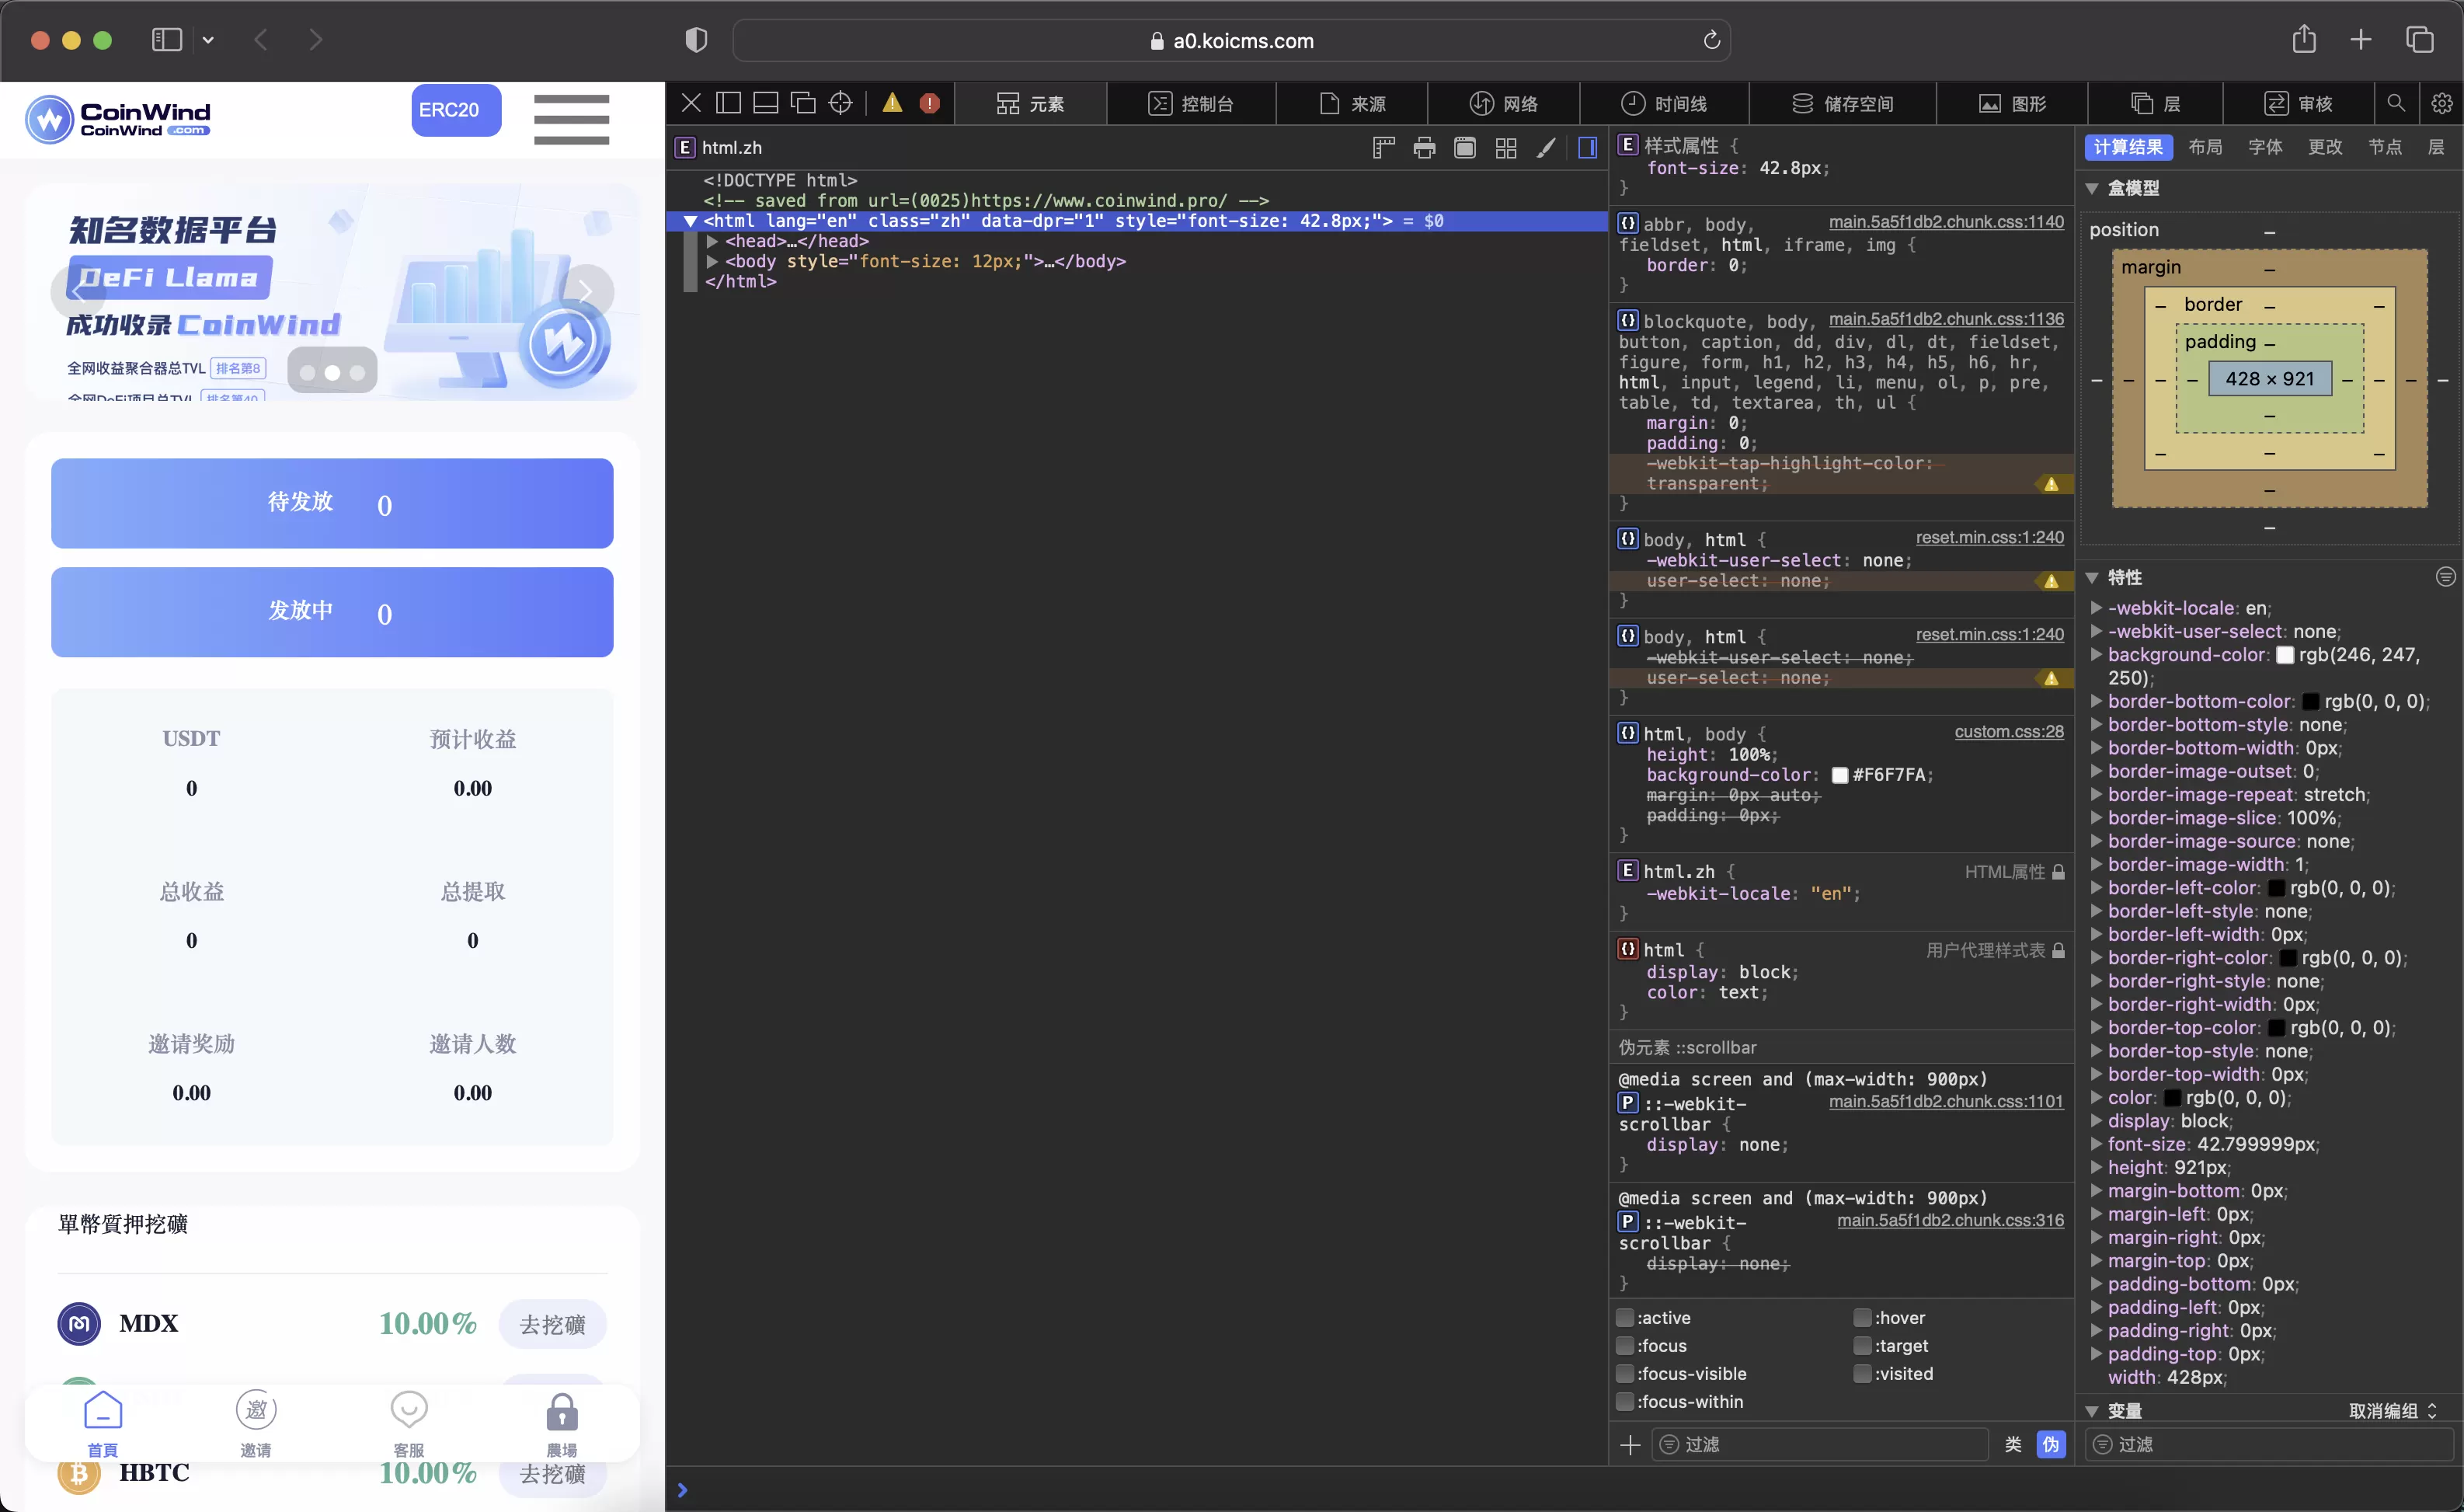This screenshot has height=1512, width=2464.
Task: Activate the element selection crosshair tool
Action: [x=841, y=103]
